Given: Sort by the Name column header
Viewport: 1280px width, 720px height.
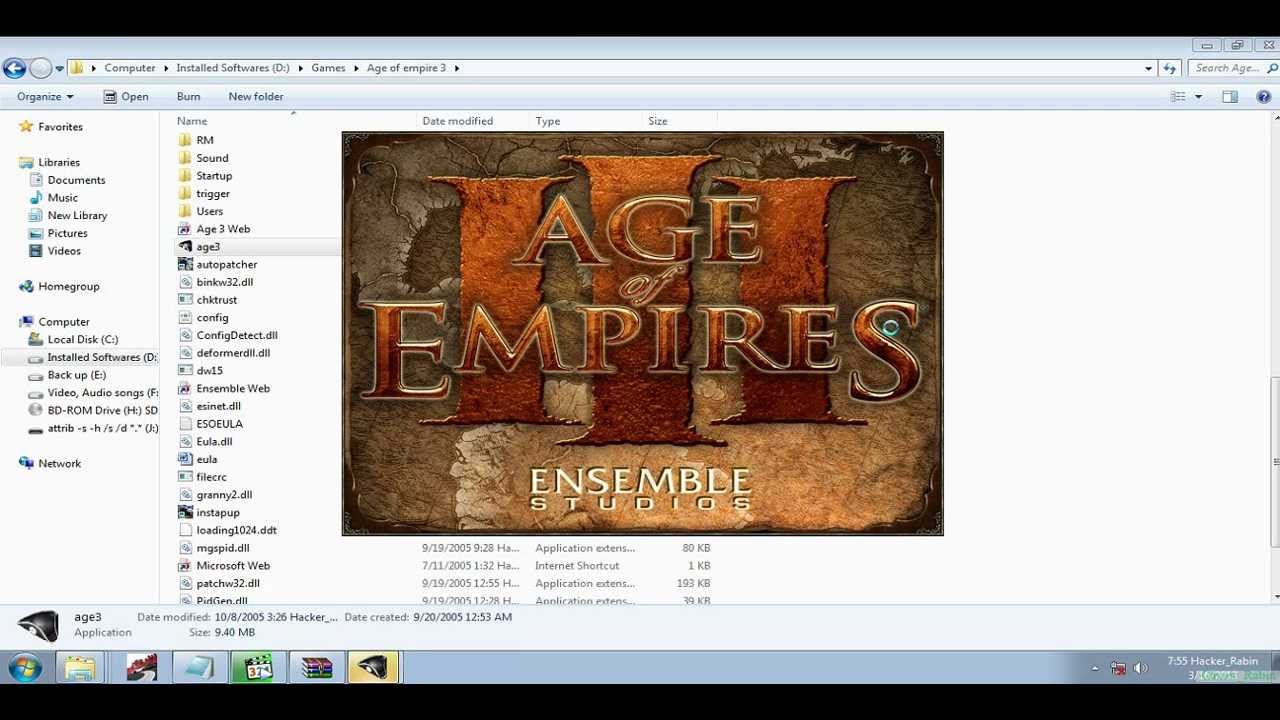Looking at the screenshot, I should click(x=192, y=121).
